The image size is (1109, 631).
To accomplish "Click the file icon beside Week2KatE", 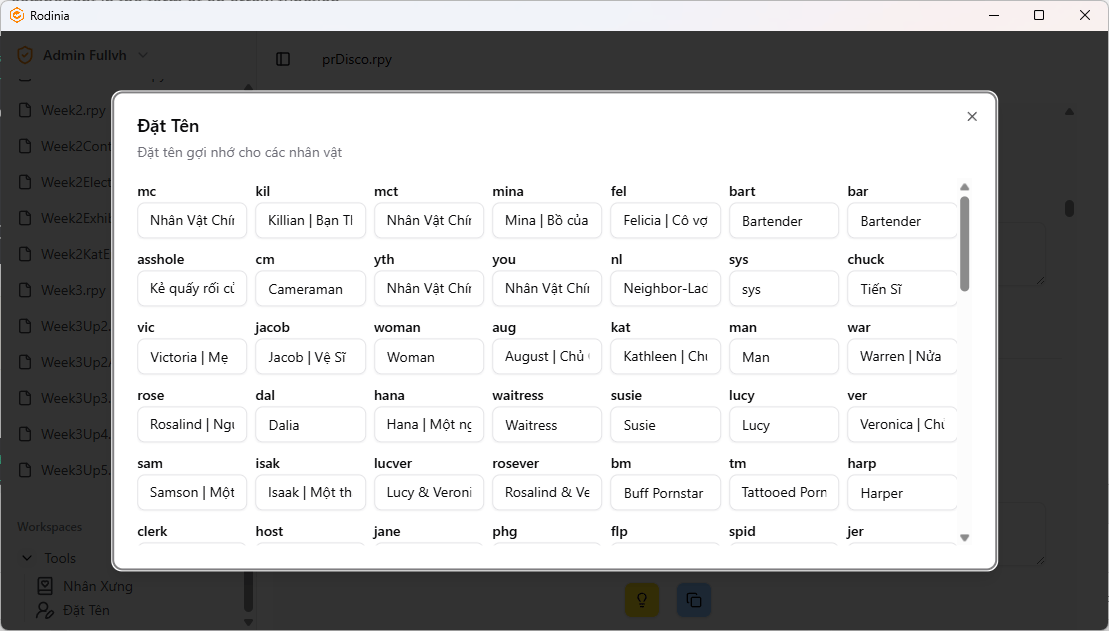I will click(x=25, y=254).
